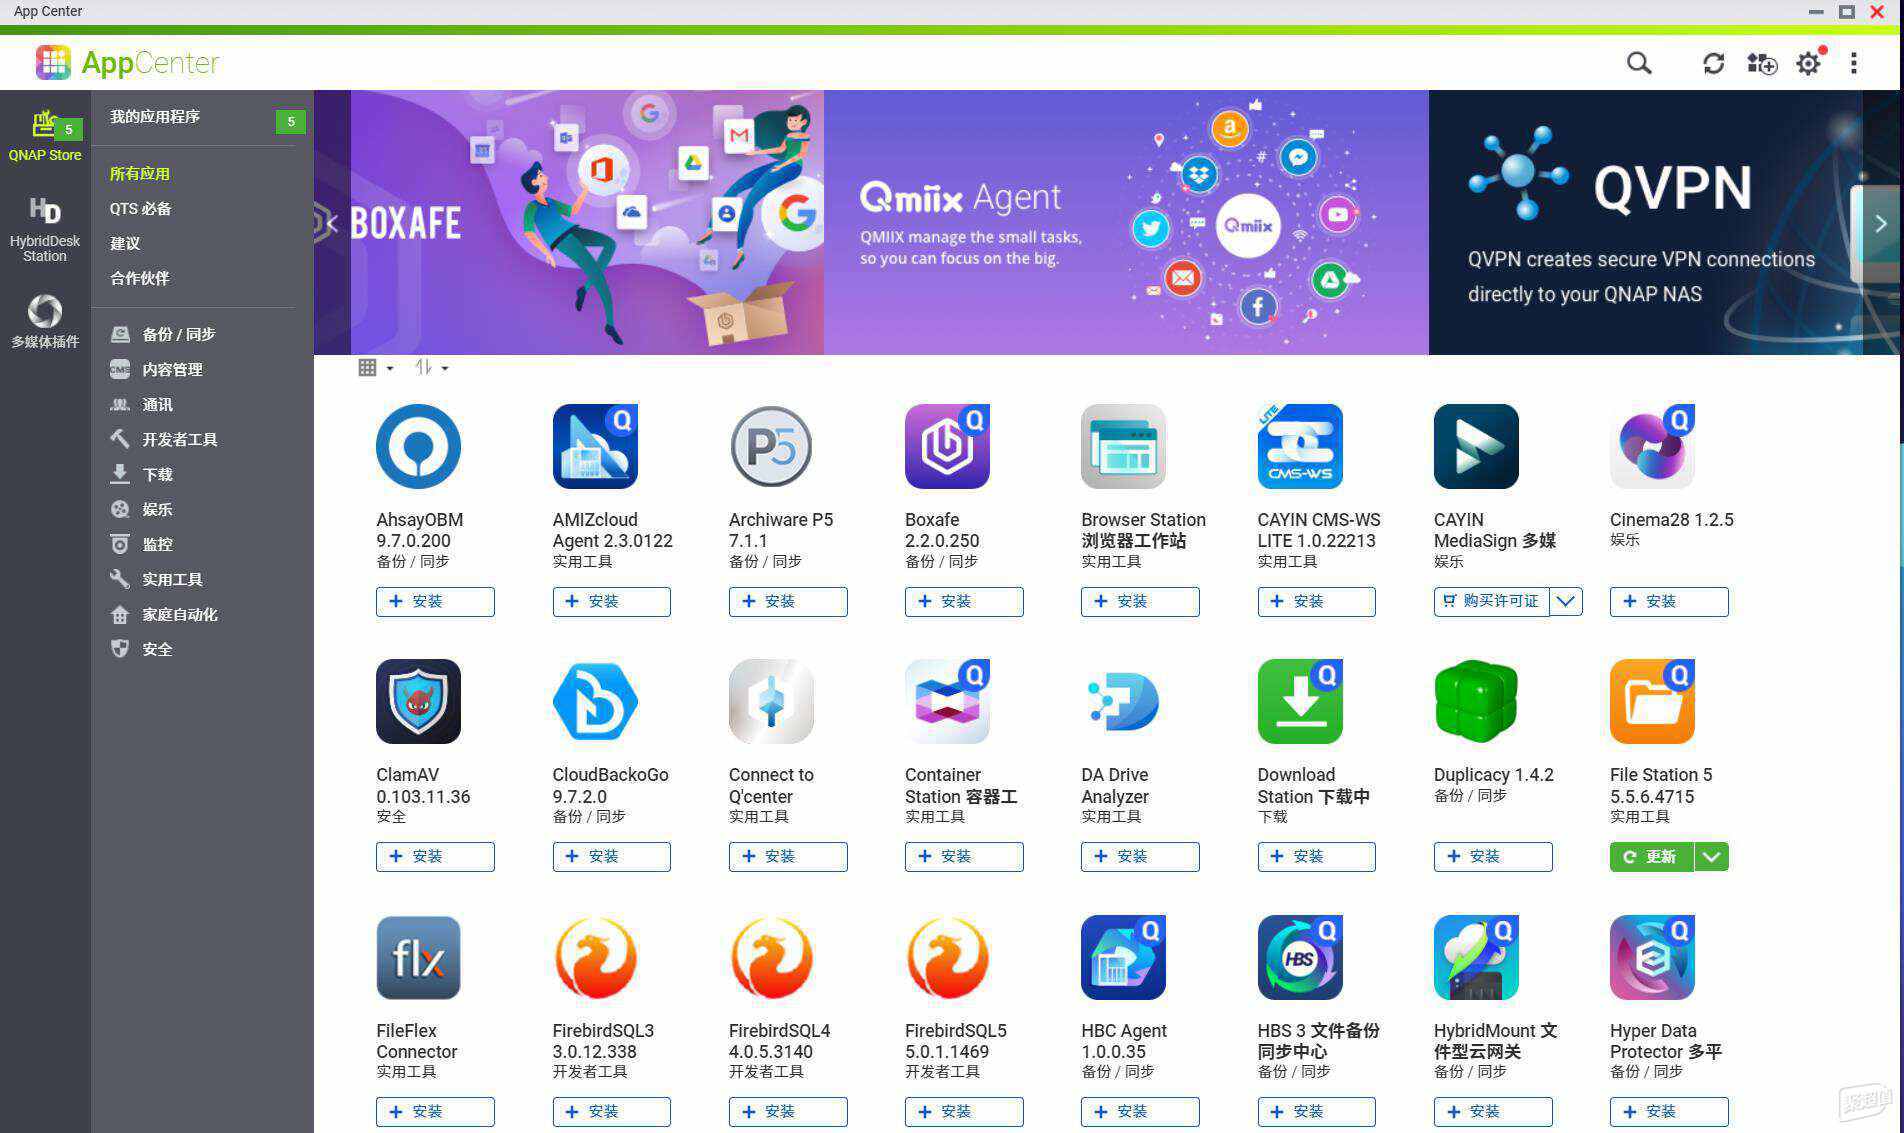The image size is (1904, 1133).
Task: Click the refresh icon in header
Action: tap(1713, 63)
